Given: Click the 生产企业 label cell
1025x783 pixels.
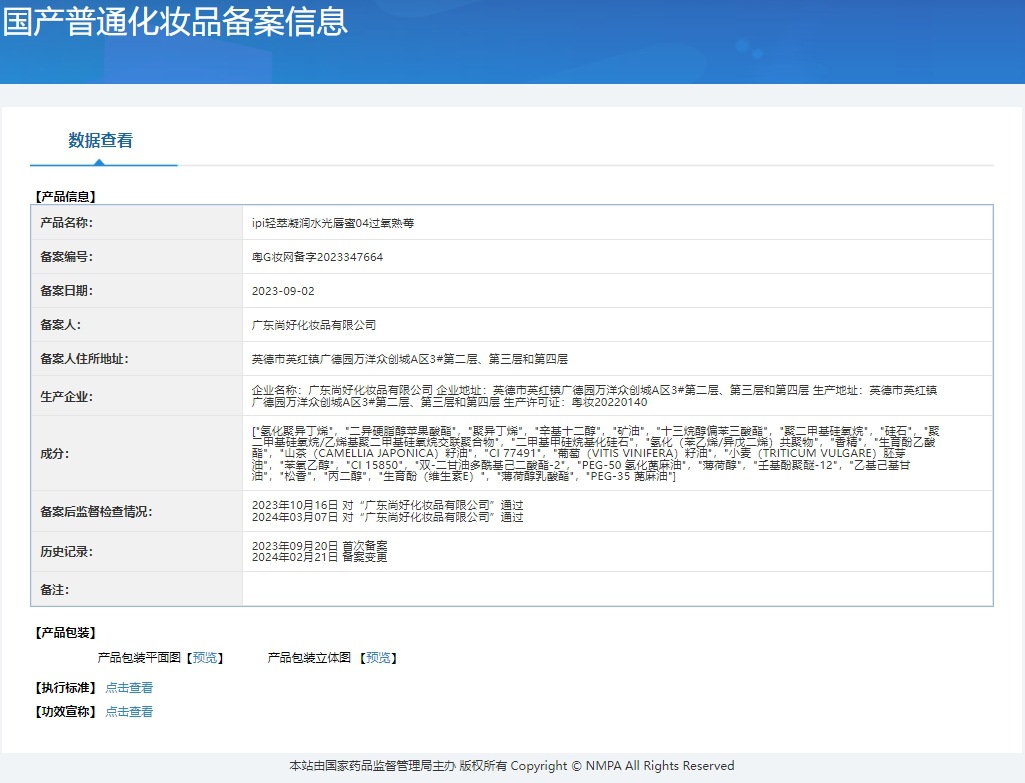Looking at the screenshot, I should tap(137, 396).
